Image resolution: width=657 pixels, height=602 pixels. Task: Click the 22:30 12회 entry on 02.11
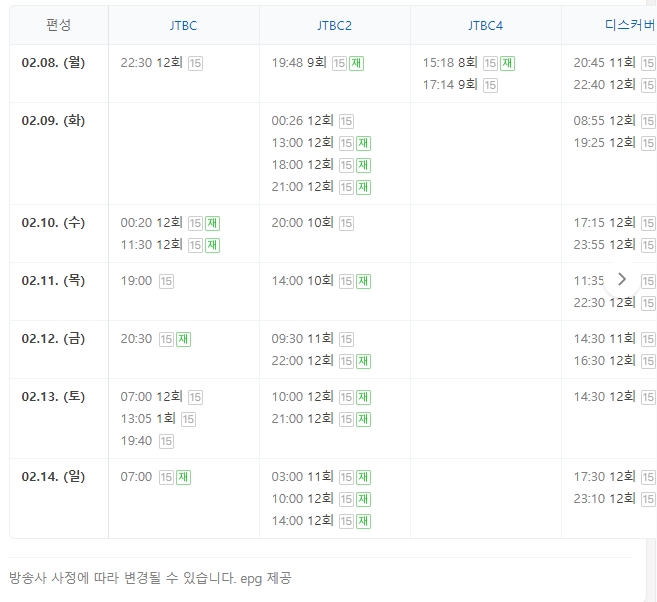pyautogui.click(x=604, y=302)
